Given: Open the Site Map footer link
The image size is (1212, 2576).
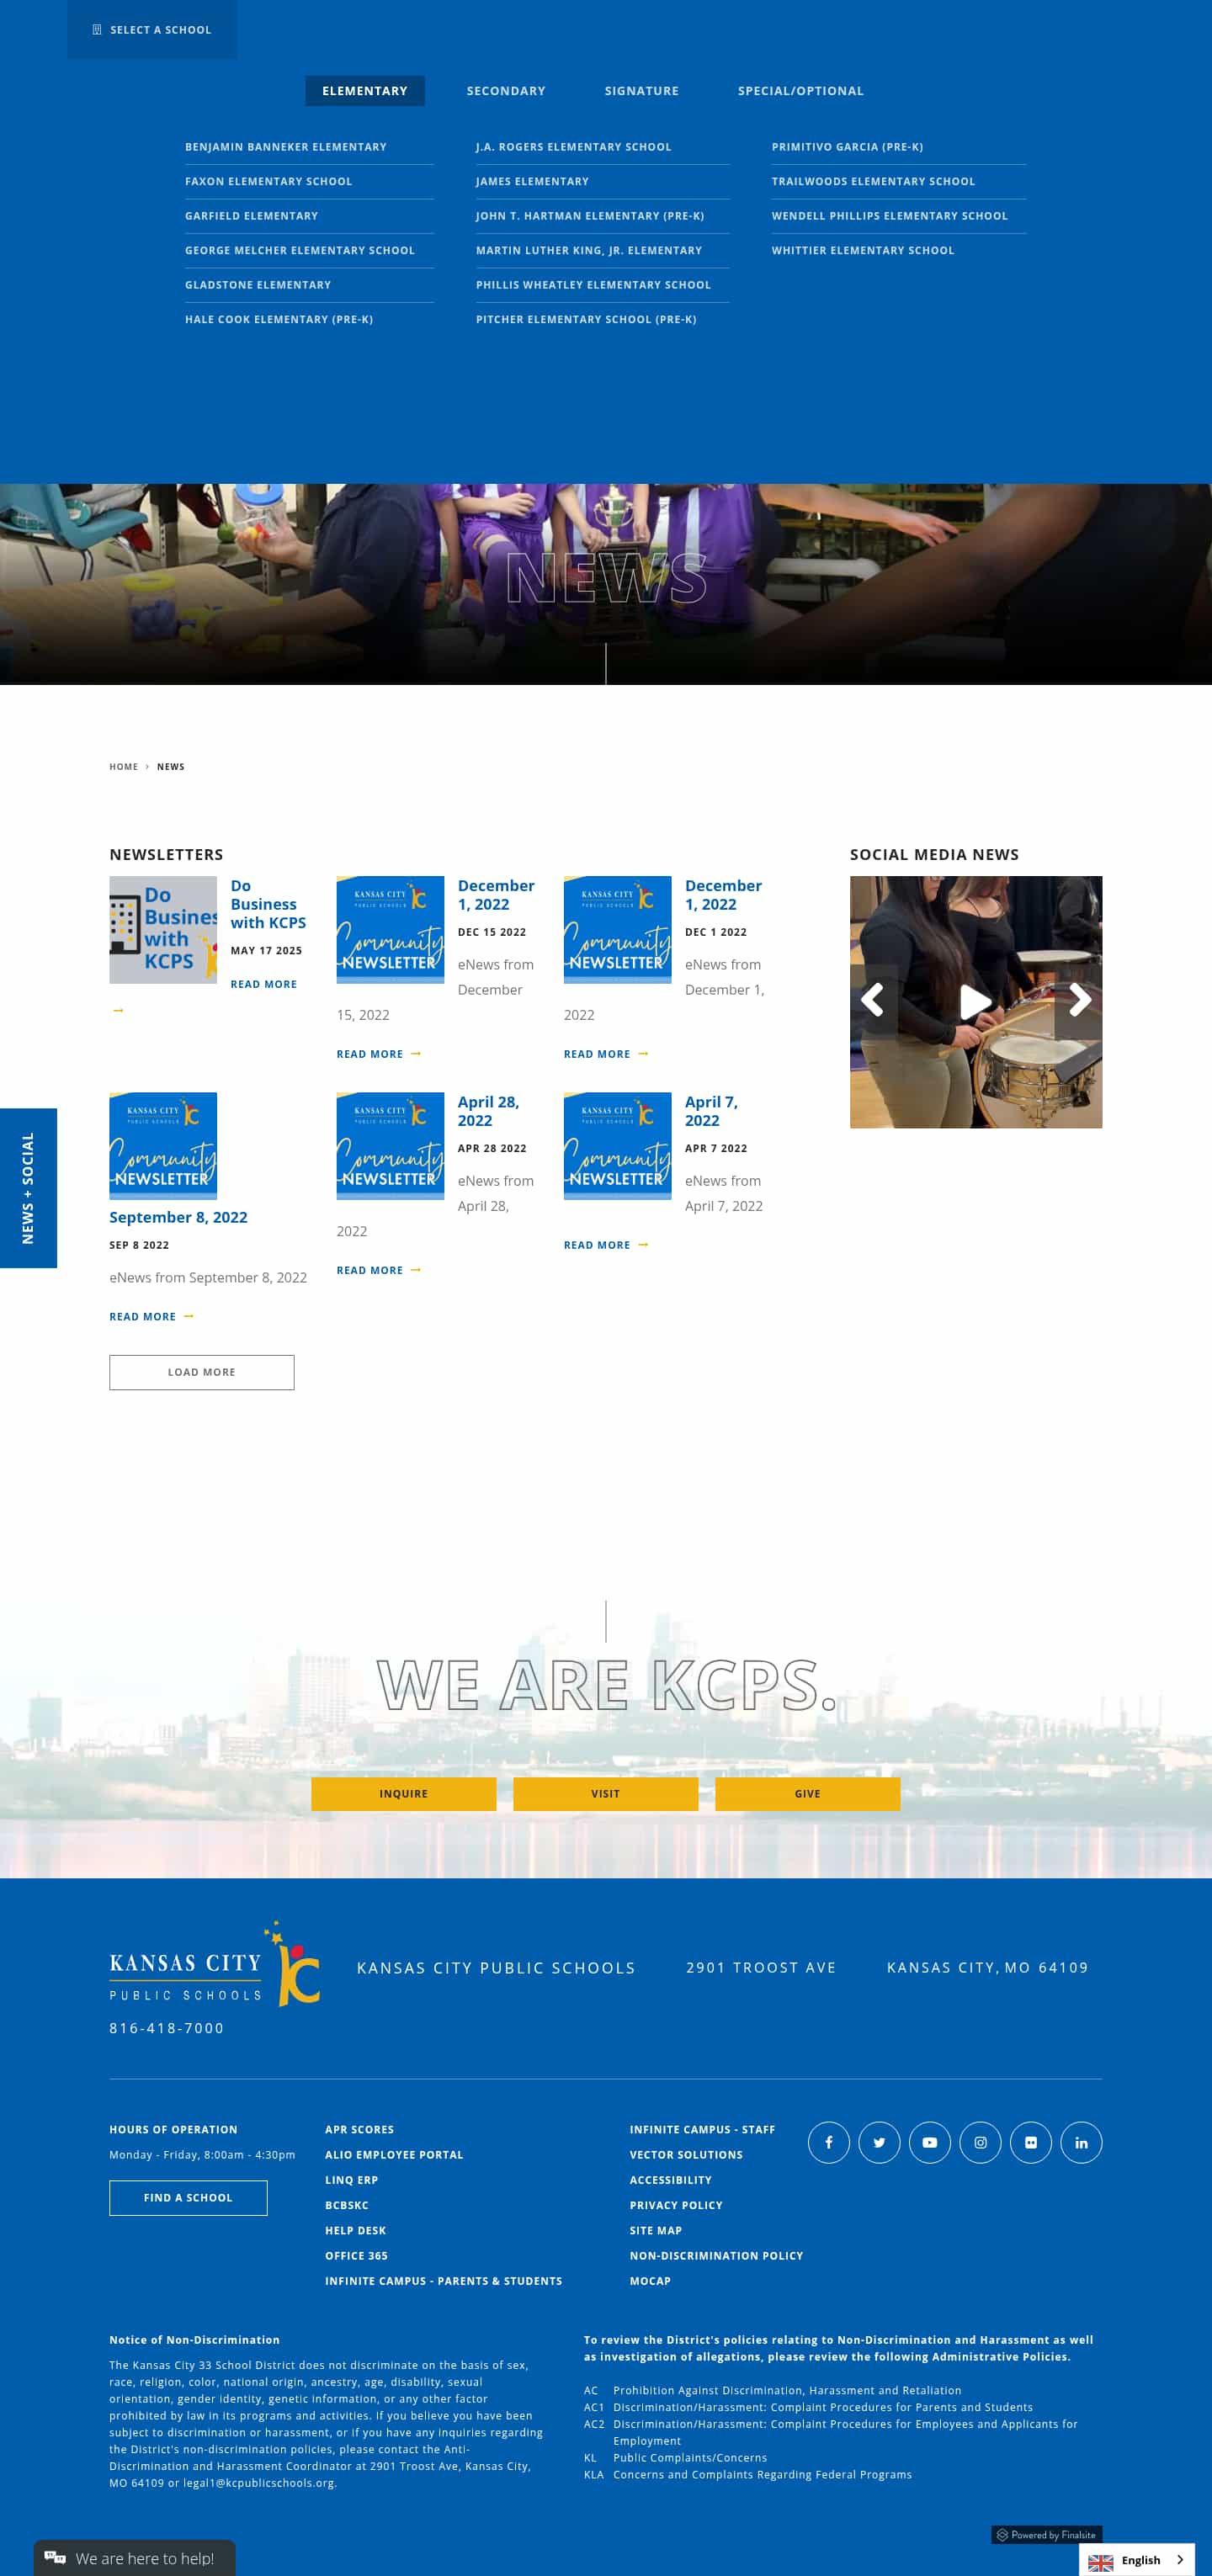Looking at the screenshot, I should point(656,2231).
